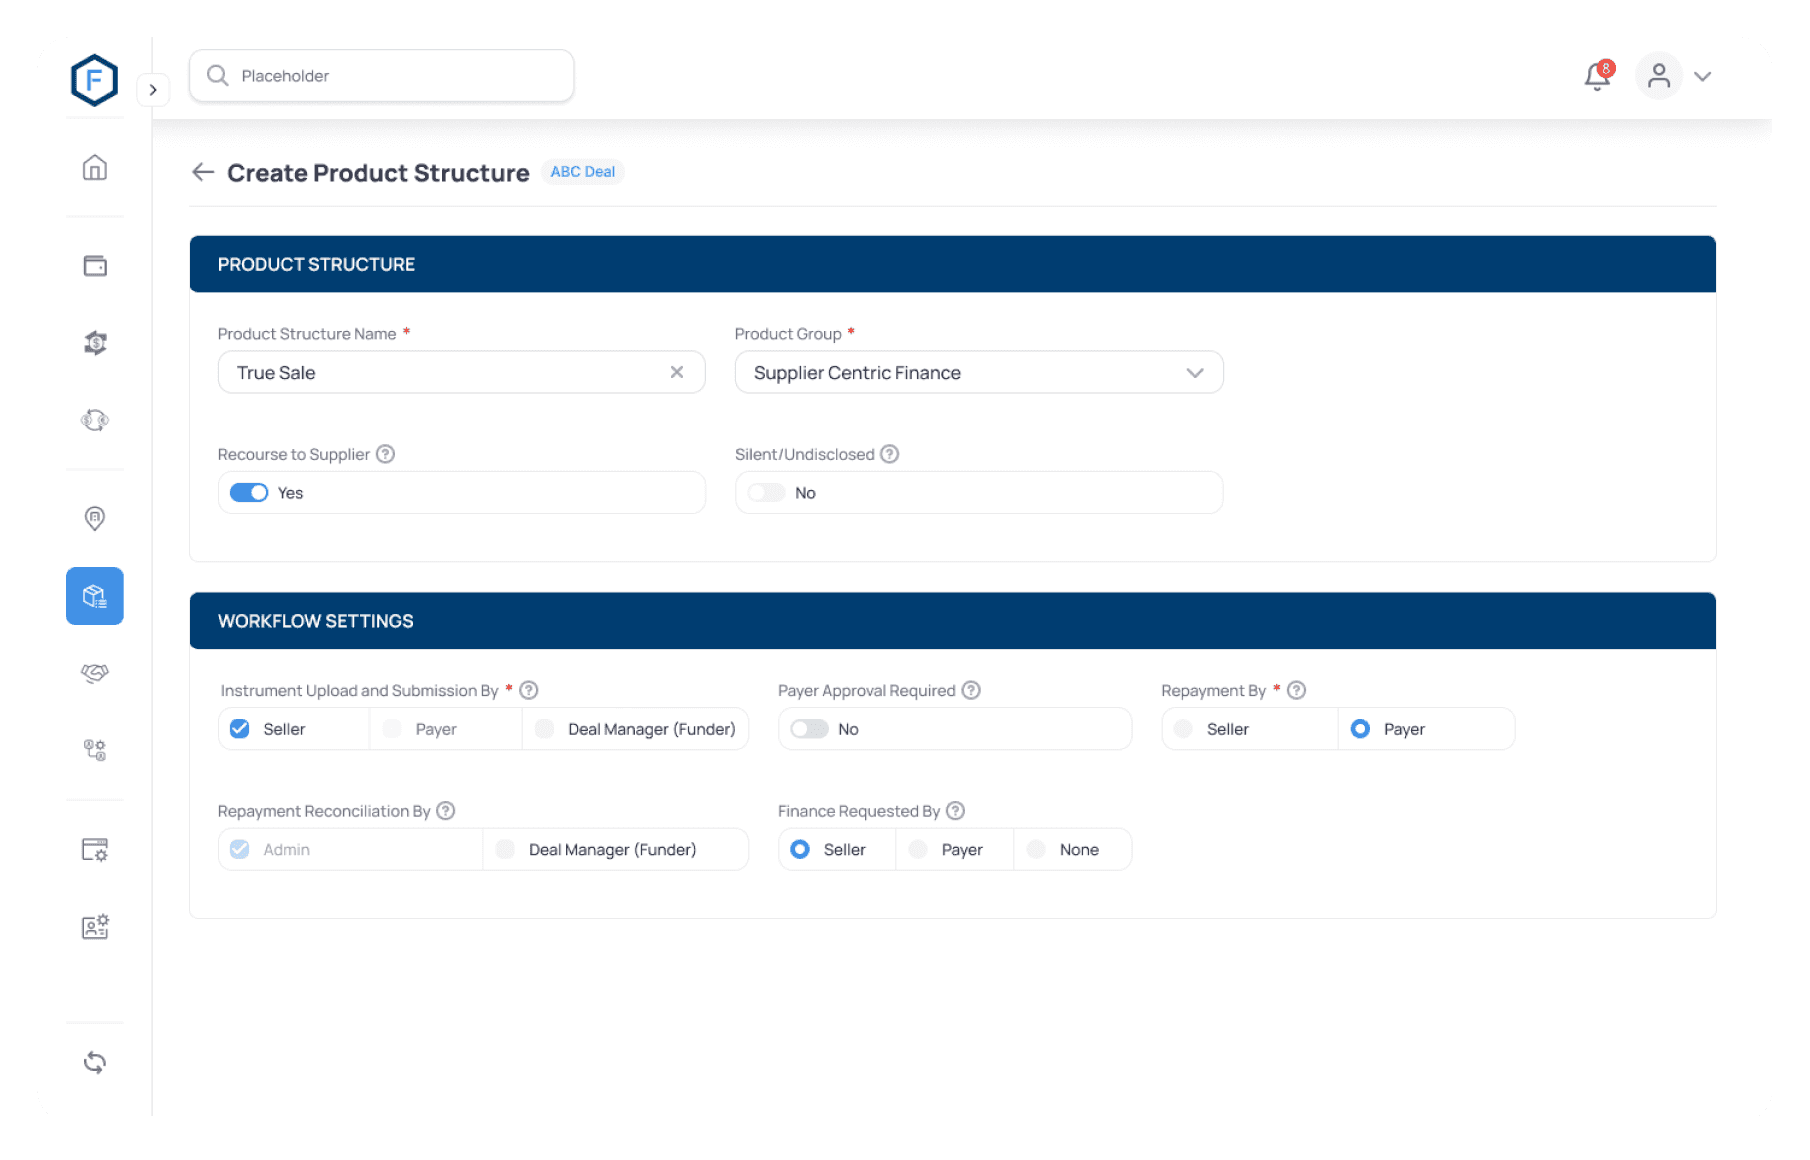Open notifications bell with badge
Image resolution: width=1810 pixels, height=1160 pixels.
pos(1598,76)
